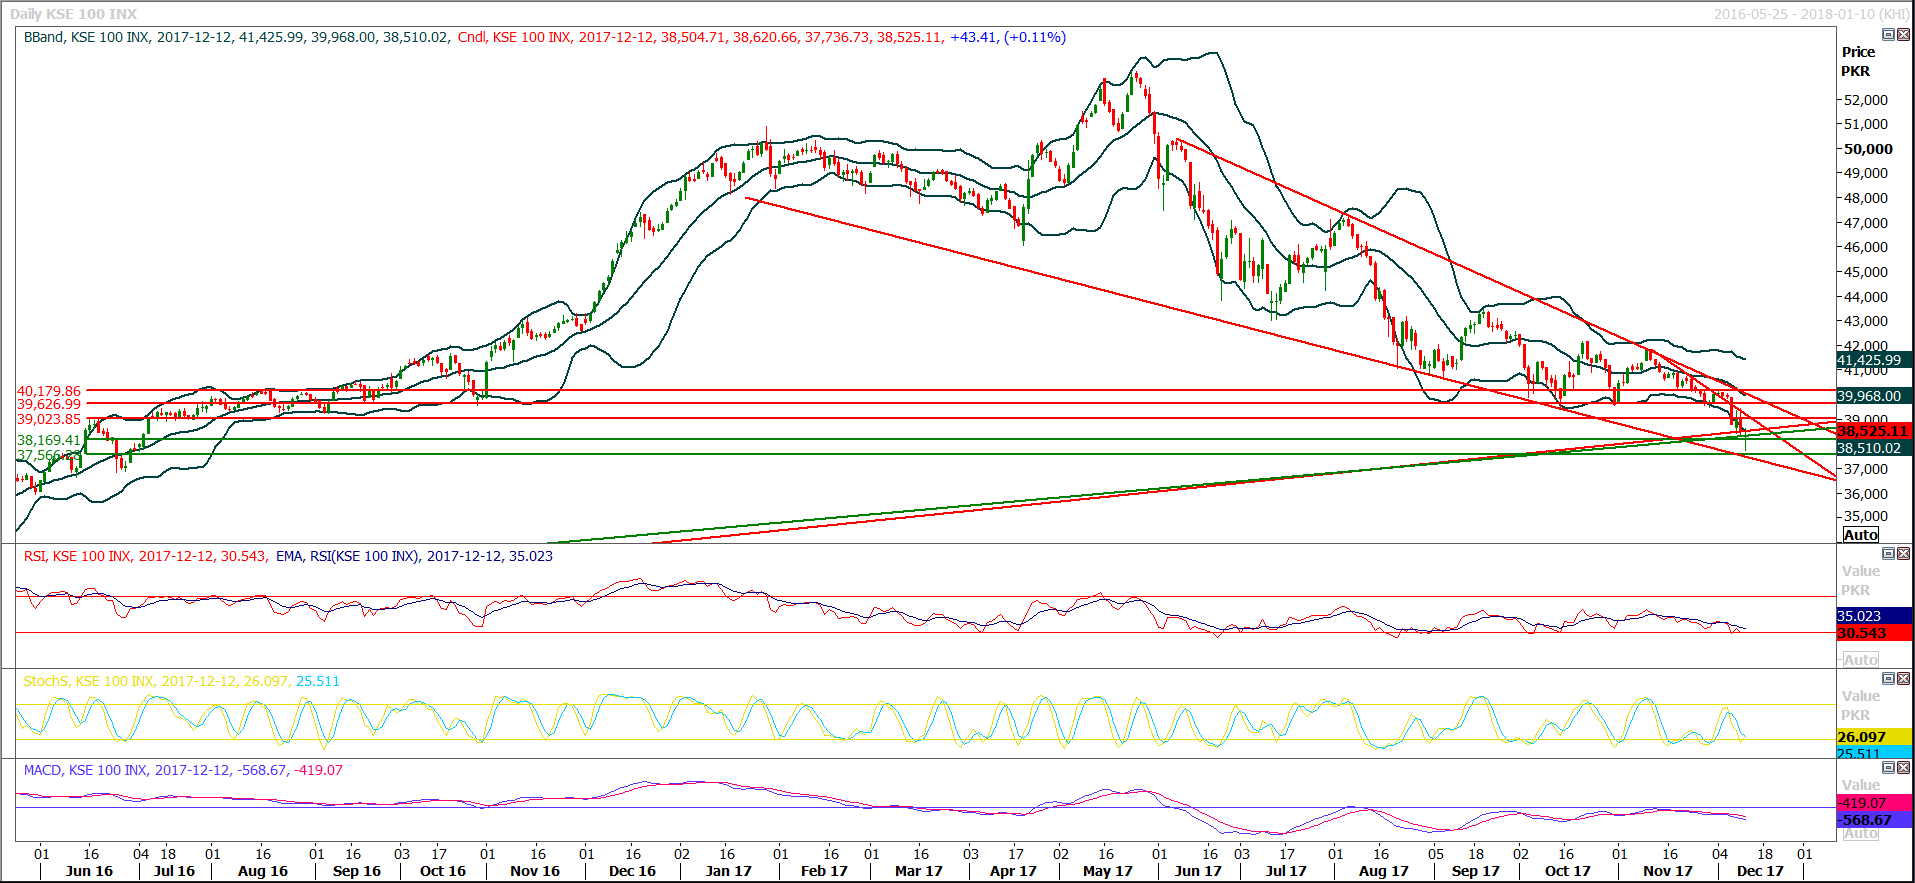This screenshot has width=1915, height=883.
Task: Click the 50,000 price axis label
Action: point(1868,149)
